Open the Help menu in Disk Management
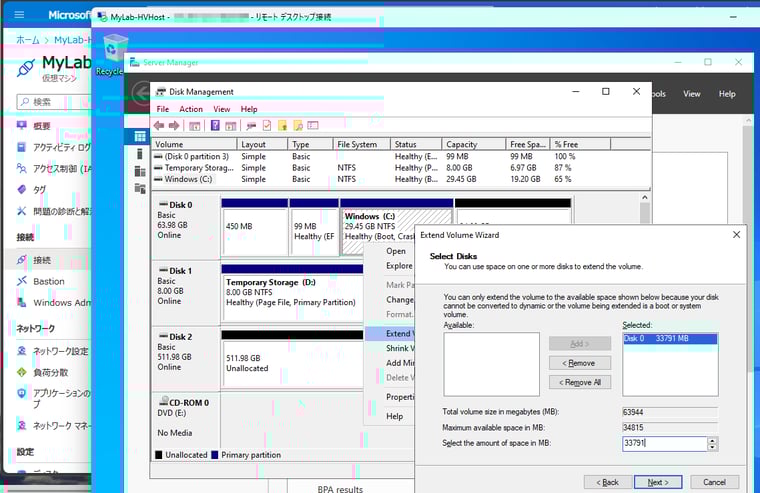The height and width of the screenshot is (493, 760). tap(249, 109)
